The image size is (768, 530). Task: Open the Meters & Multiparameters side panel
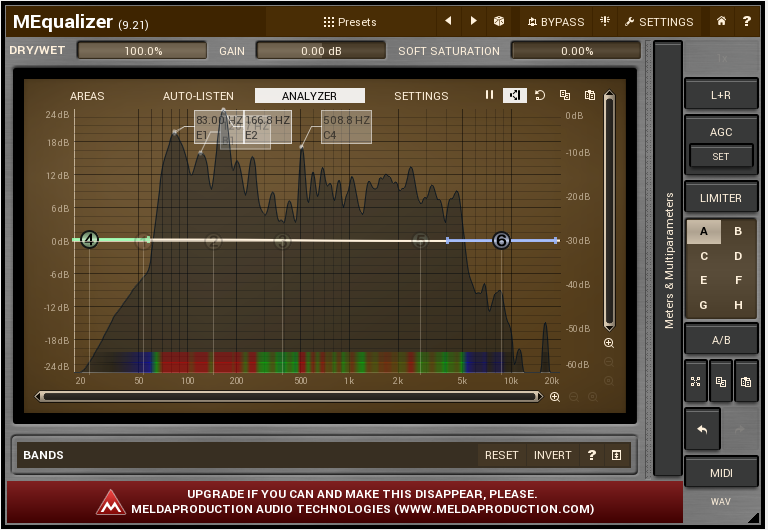(668, 260)
